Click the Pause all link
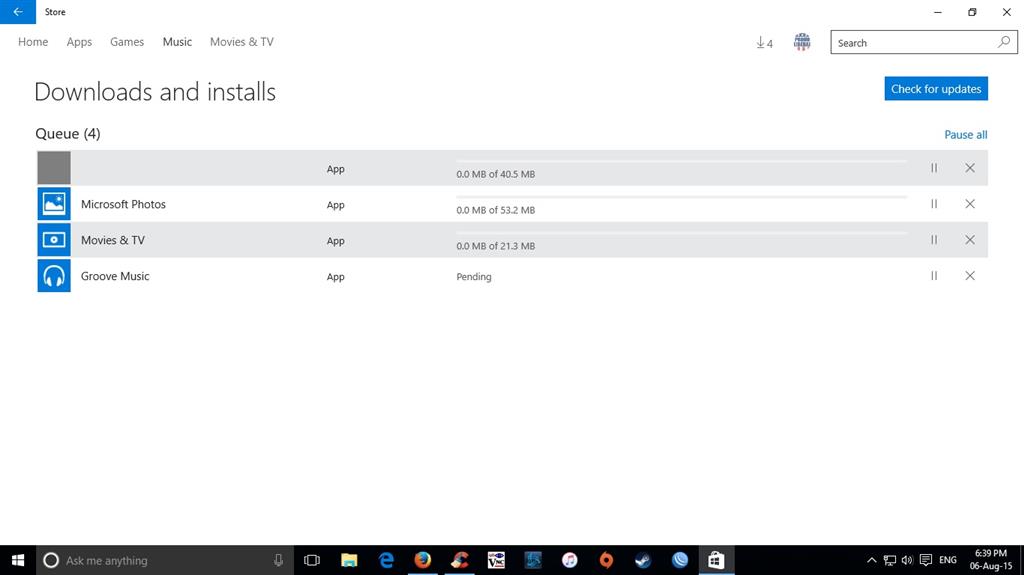 pos(965,135)
